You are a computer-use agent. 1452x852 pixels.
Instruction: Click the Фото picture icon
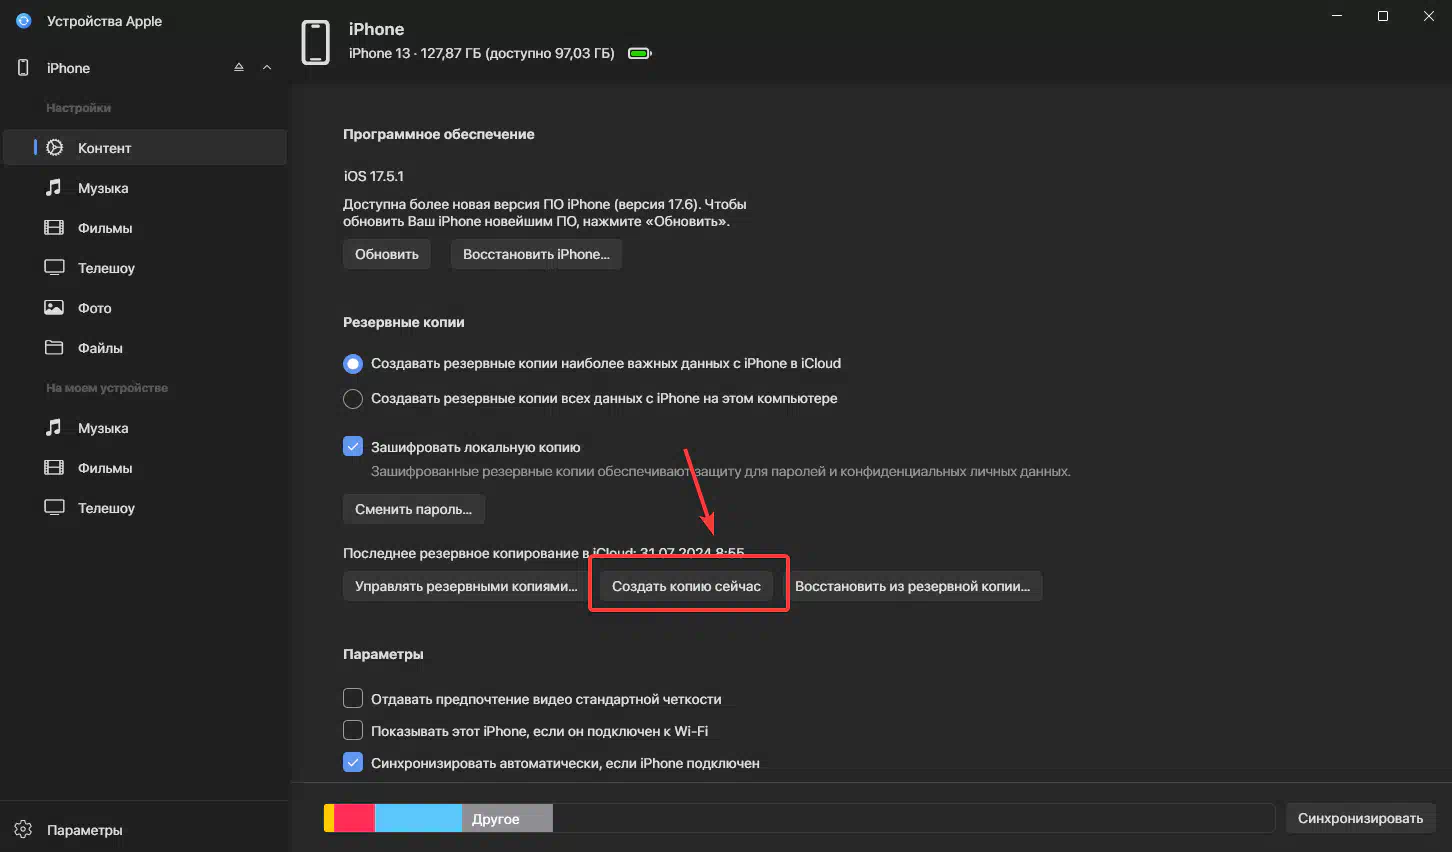point(54,307)
